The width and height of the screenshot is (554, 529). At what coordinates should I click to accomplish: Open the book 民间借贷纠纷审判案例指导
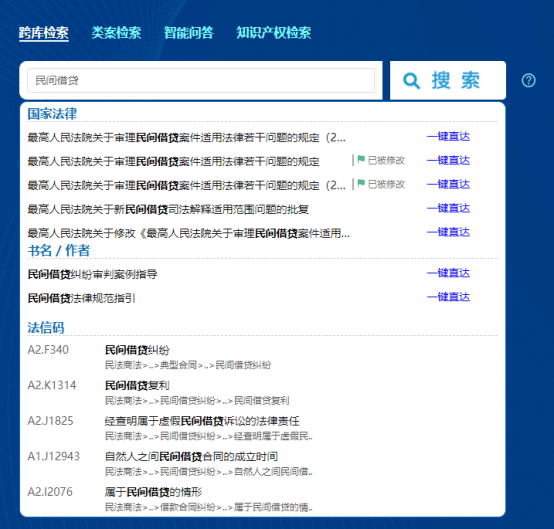click(x=93, y=274)
